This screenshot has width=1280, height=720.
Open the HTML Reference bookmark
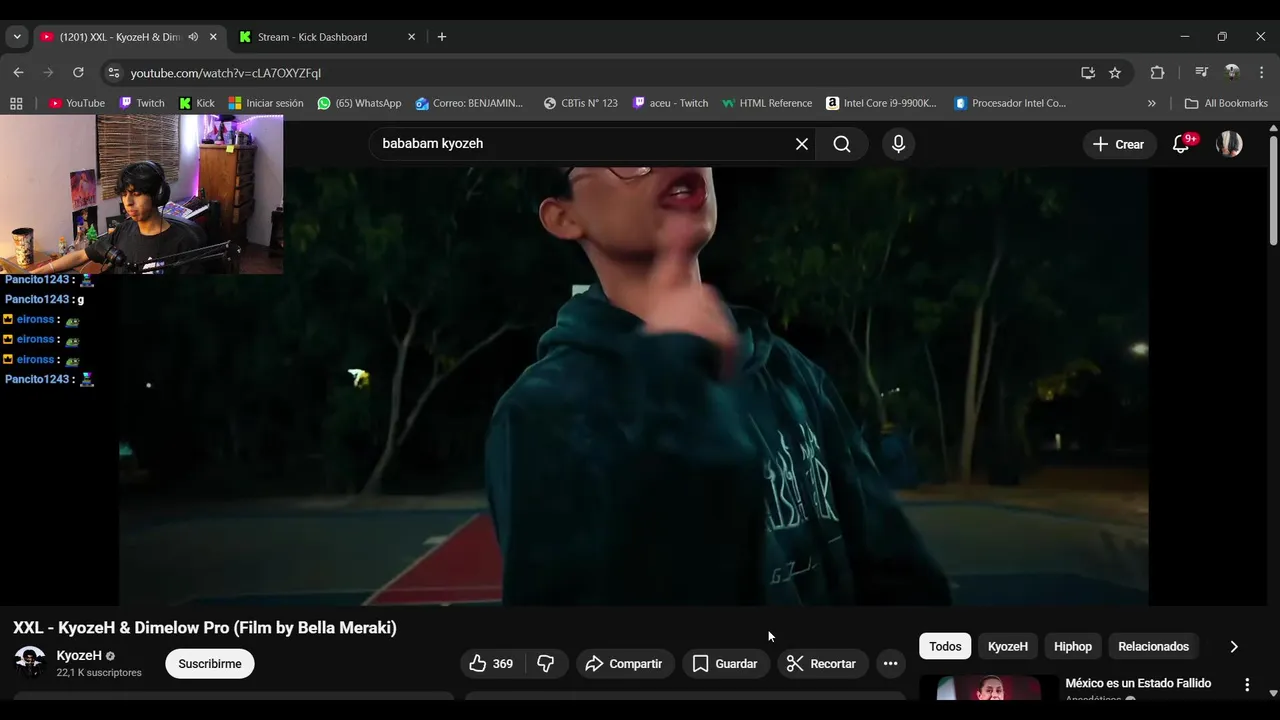pyautogui.click(x=767, y=103)
